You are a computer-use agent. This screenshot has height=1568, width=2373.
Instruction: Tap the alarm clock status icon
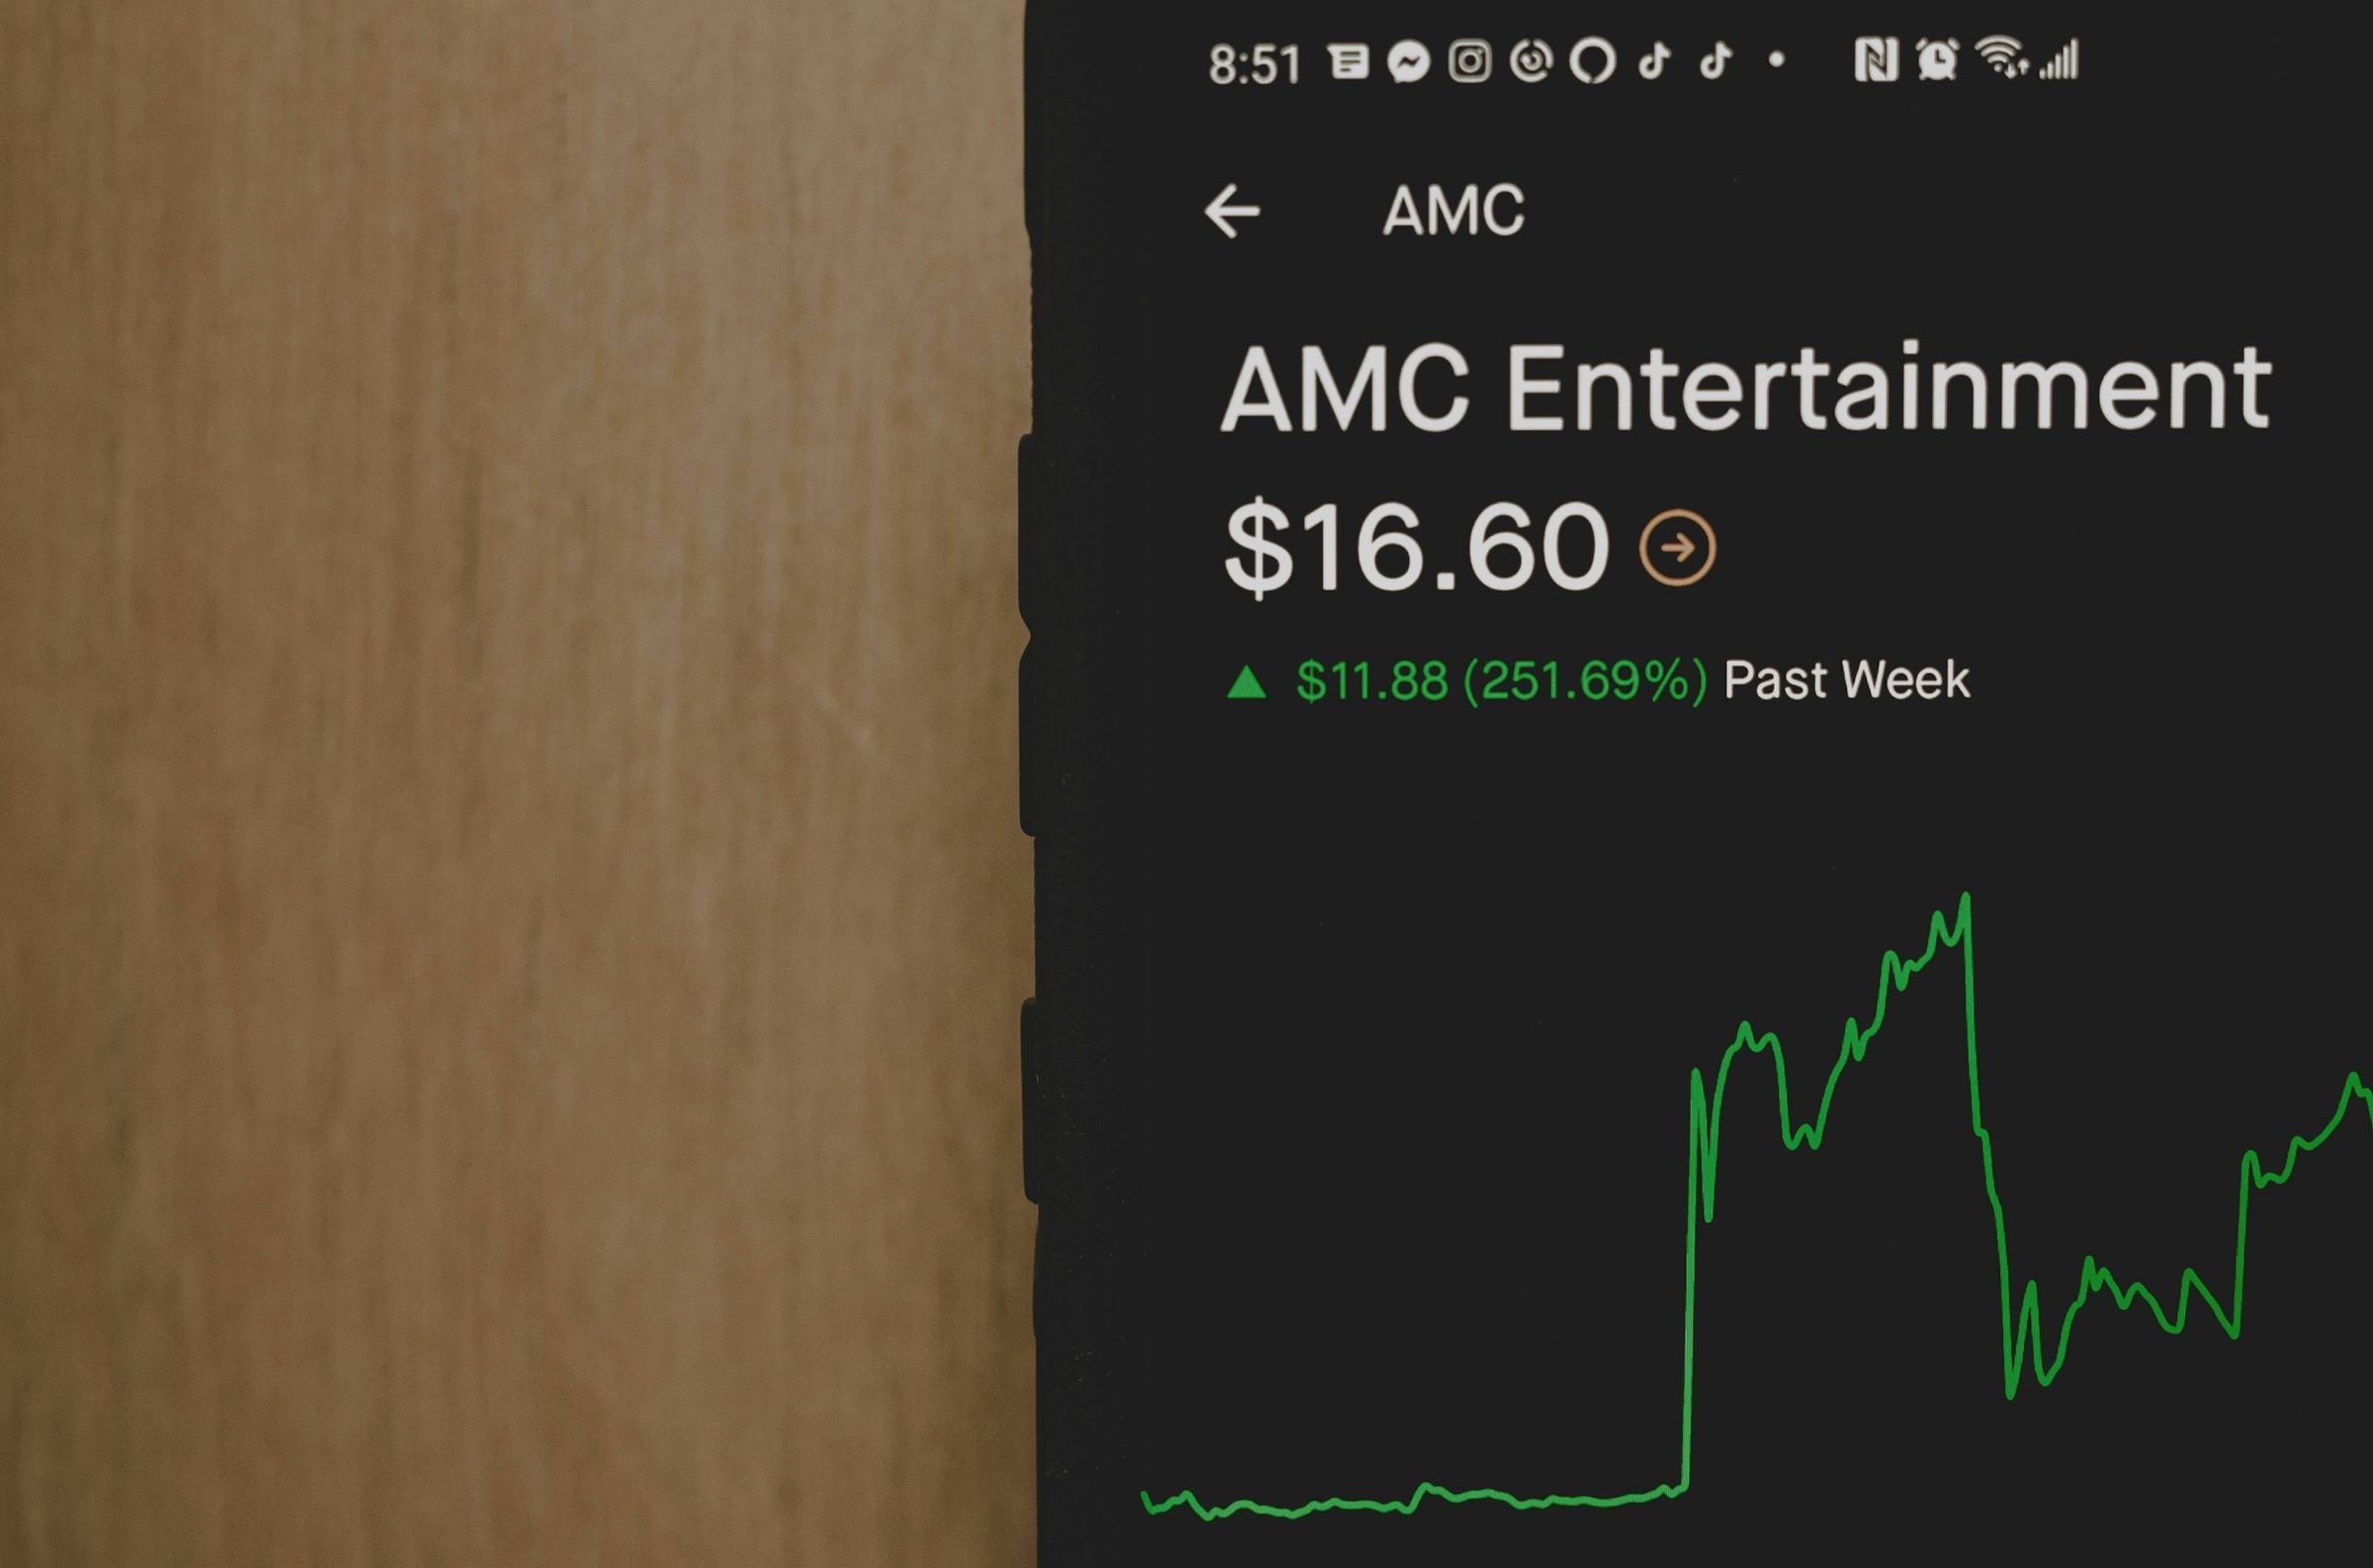coord(1936,59)
